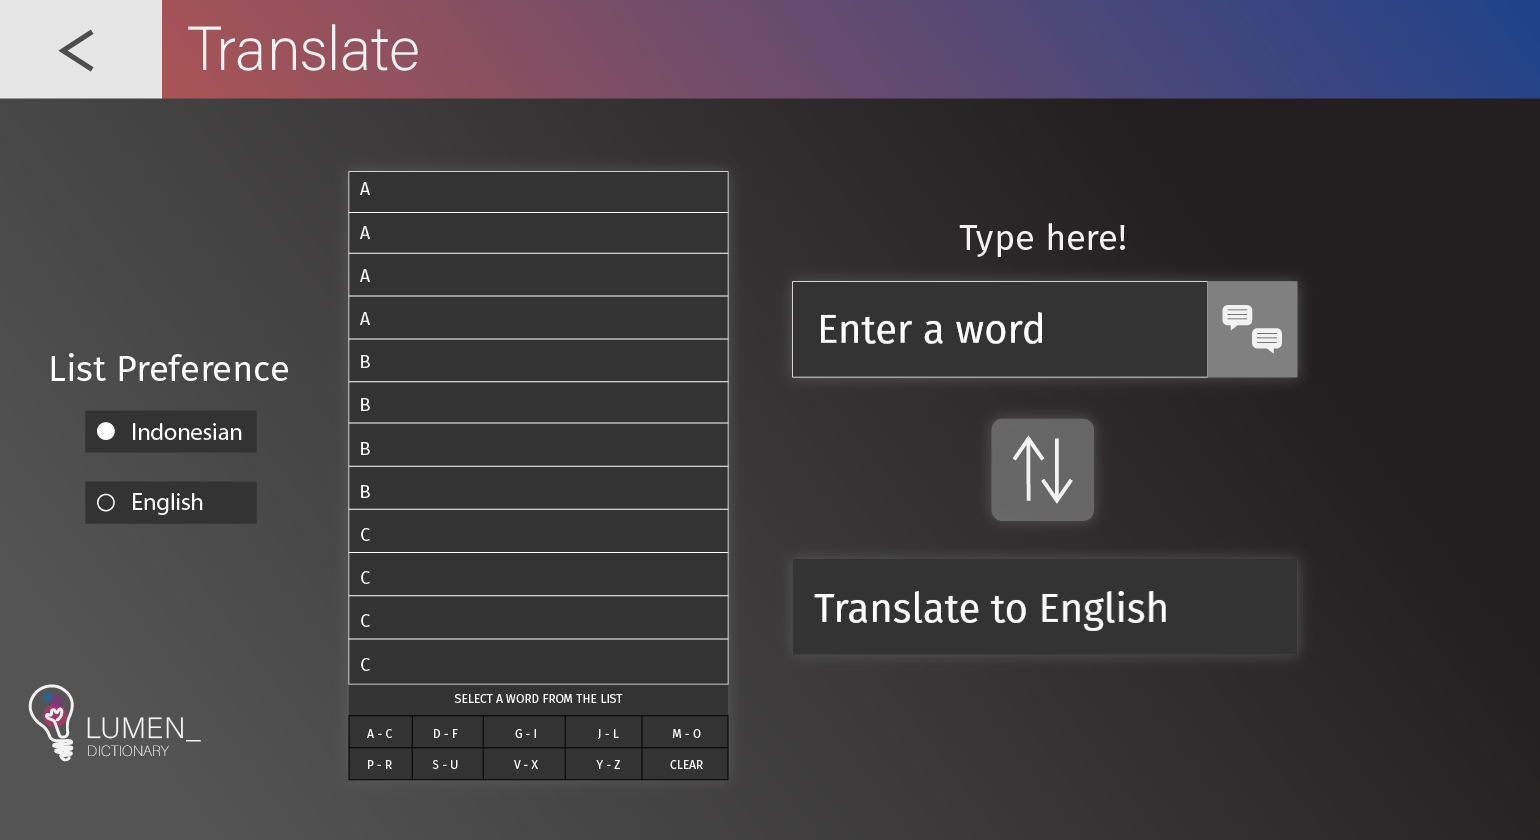Click the chat bubbles icon beside the input
Screen dimensions: 1540x840
[x=1251, y=329]
